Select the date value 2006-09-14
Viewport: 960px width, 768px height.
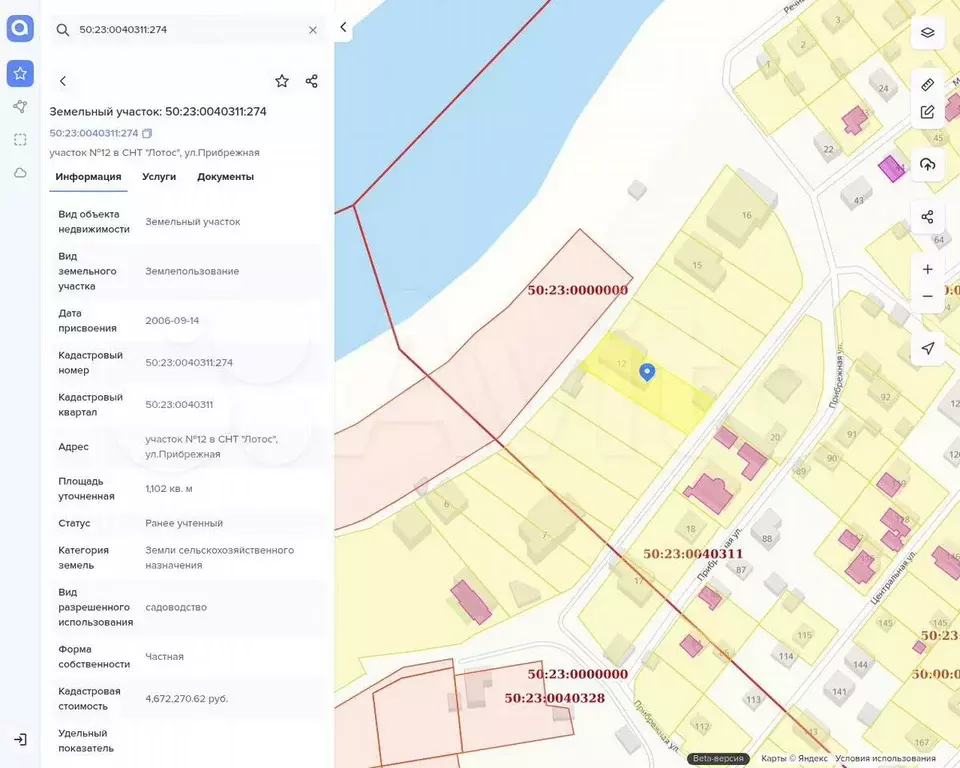point(172,320)
